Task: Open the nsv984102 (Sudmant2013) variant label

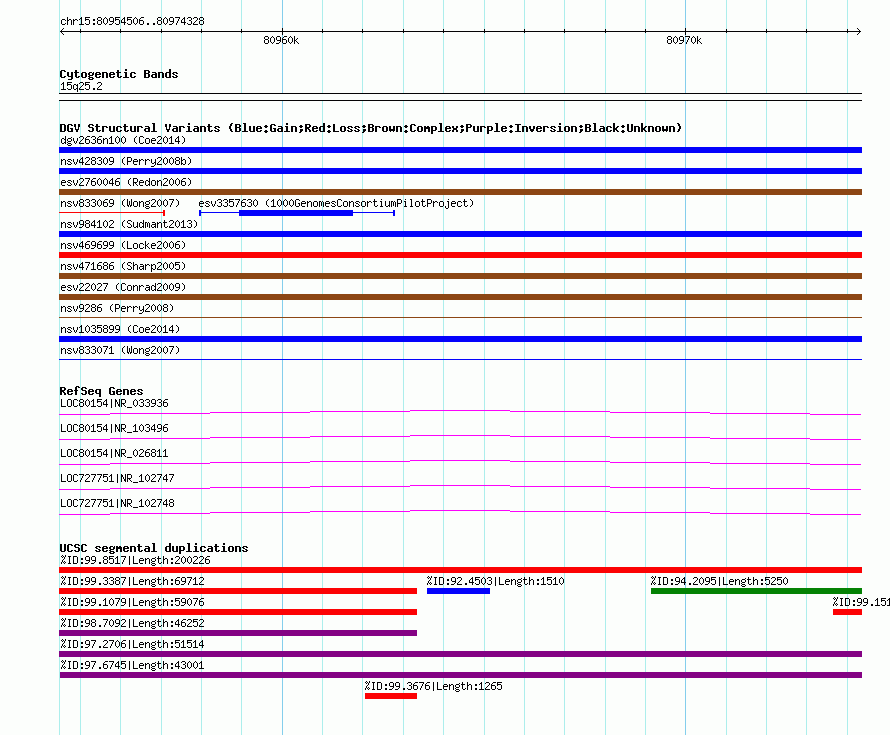Action: pos(129,224)
